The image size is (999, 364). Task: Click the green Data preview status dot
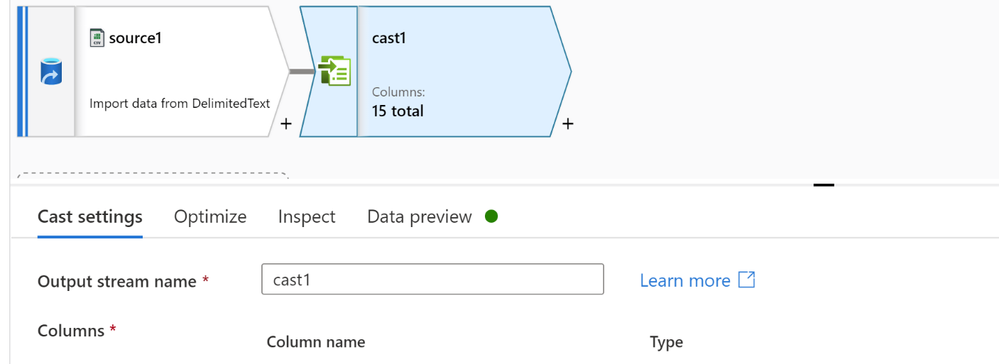pyautogui.click(x=491, y=217)
